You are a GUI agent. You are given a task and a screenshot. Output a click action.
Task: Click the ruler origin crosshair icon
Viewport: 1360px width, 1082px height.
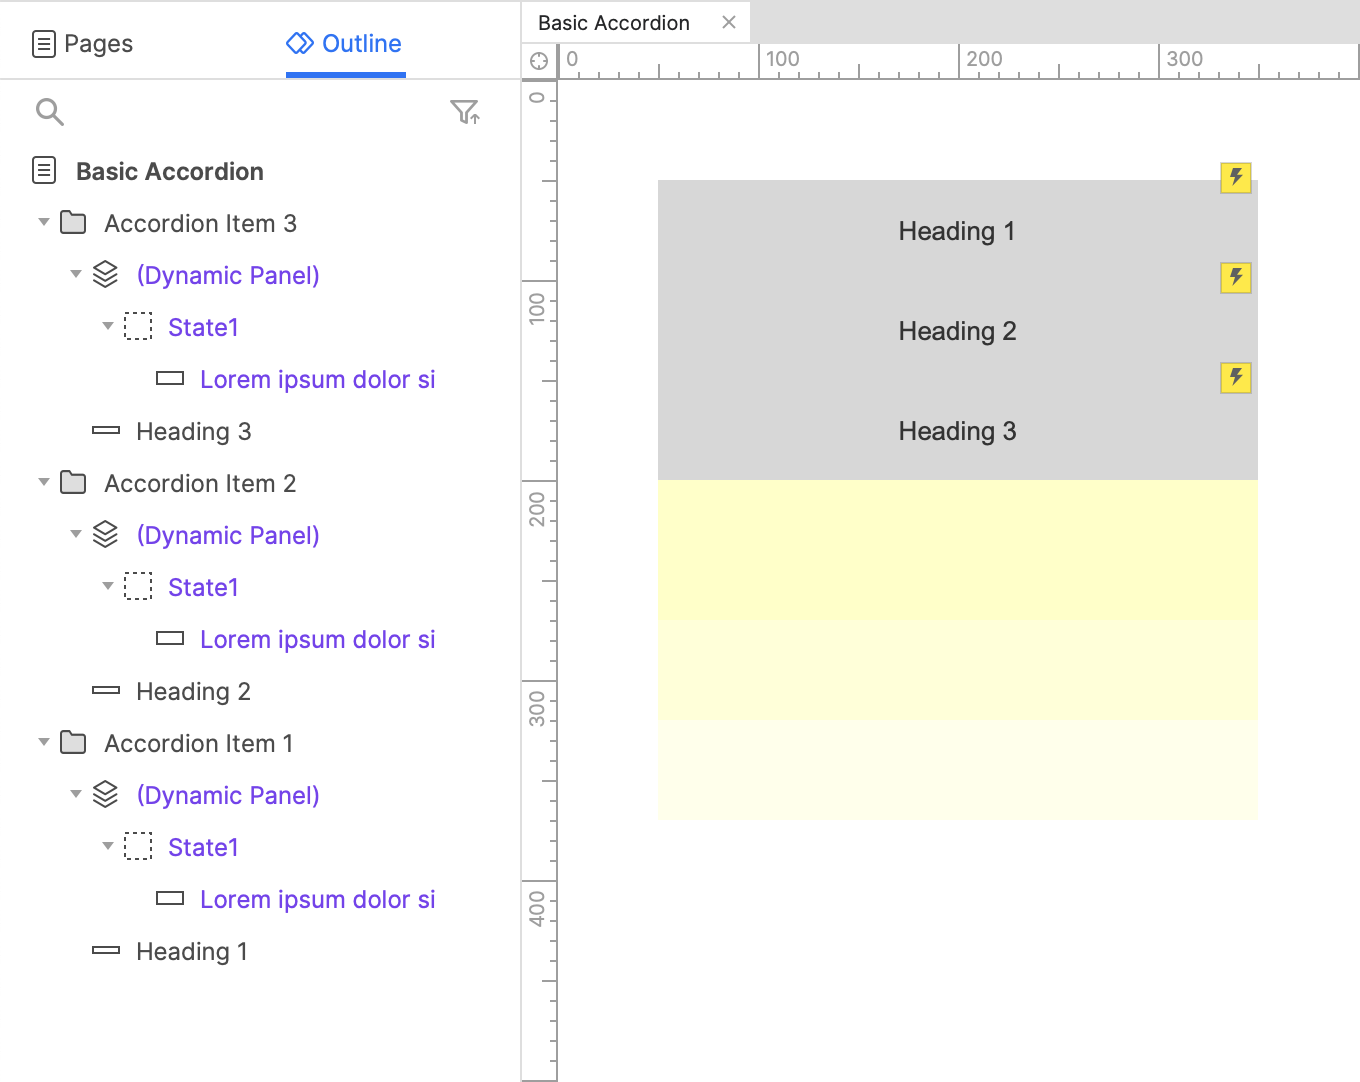pos(539,61)
